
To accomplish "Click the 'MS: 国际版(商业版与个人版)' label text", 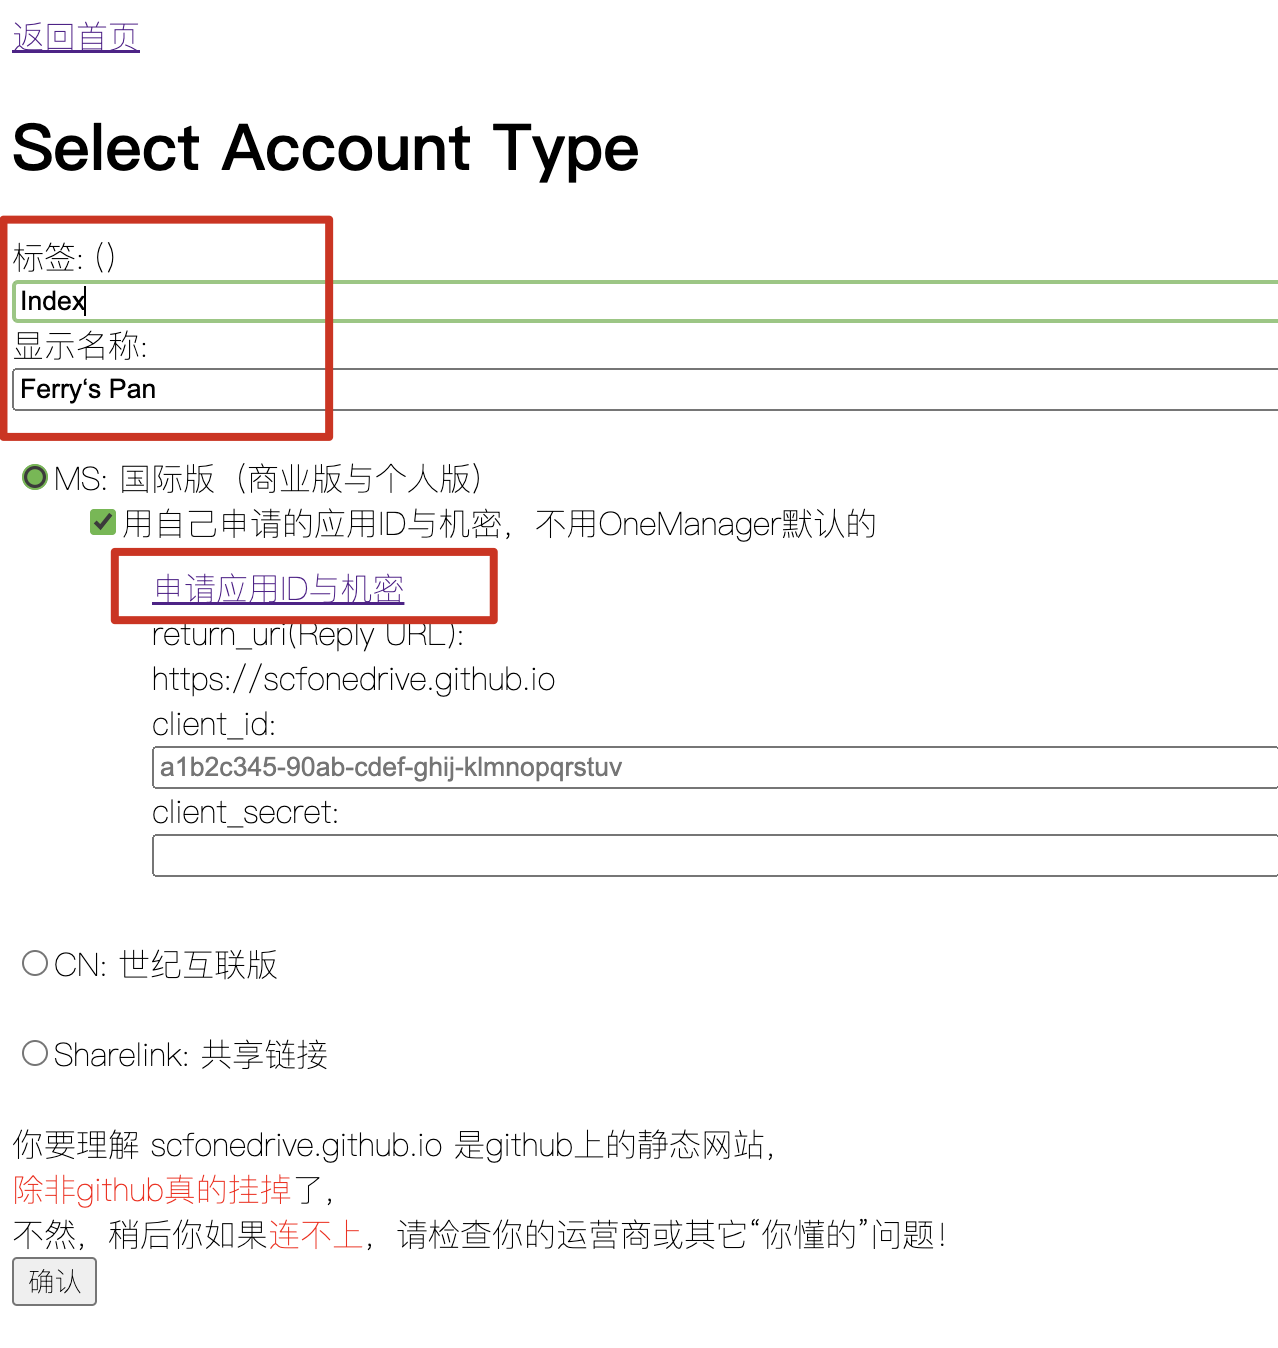I will click(270, 479).
